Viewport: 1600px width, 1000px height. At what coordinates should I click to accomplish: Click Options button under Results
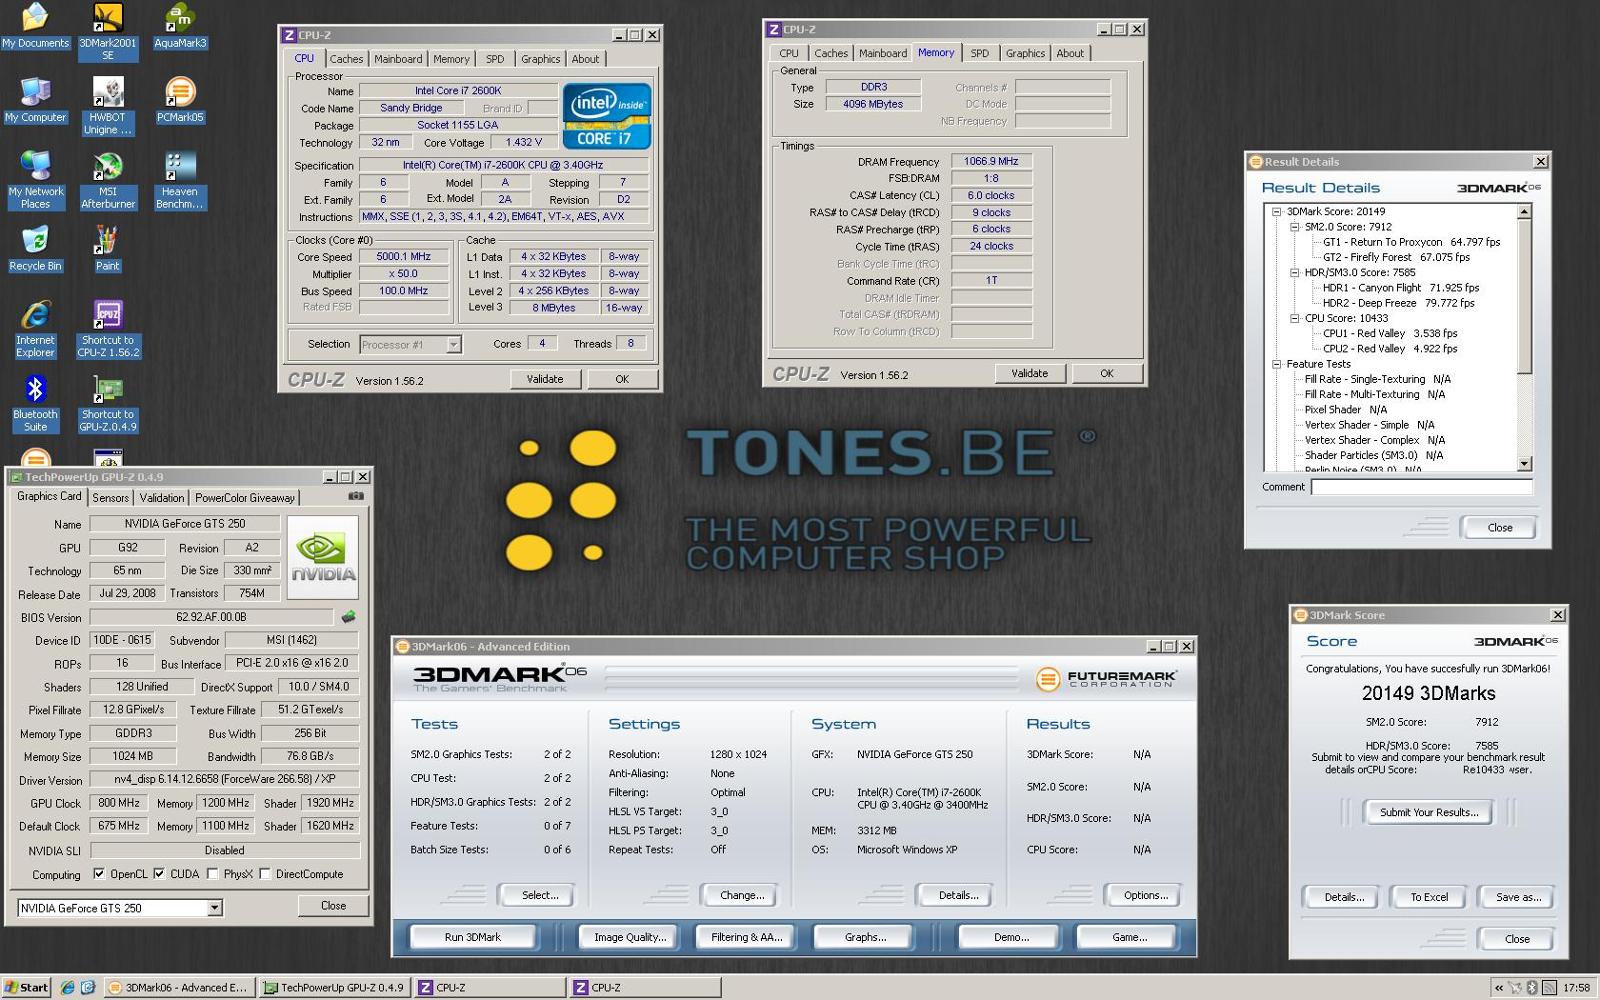1146,895
